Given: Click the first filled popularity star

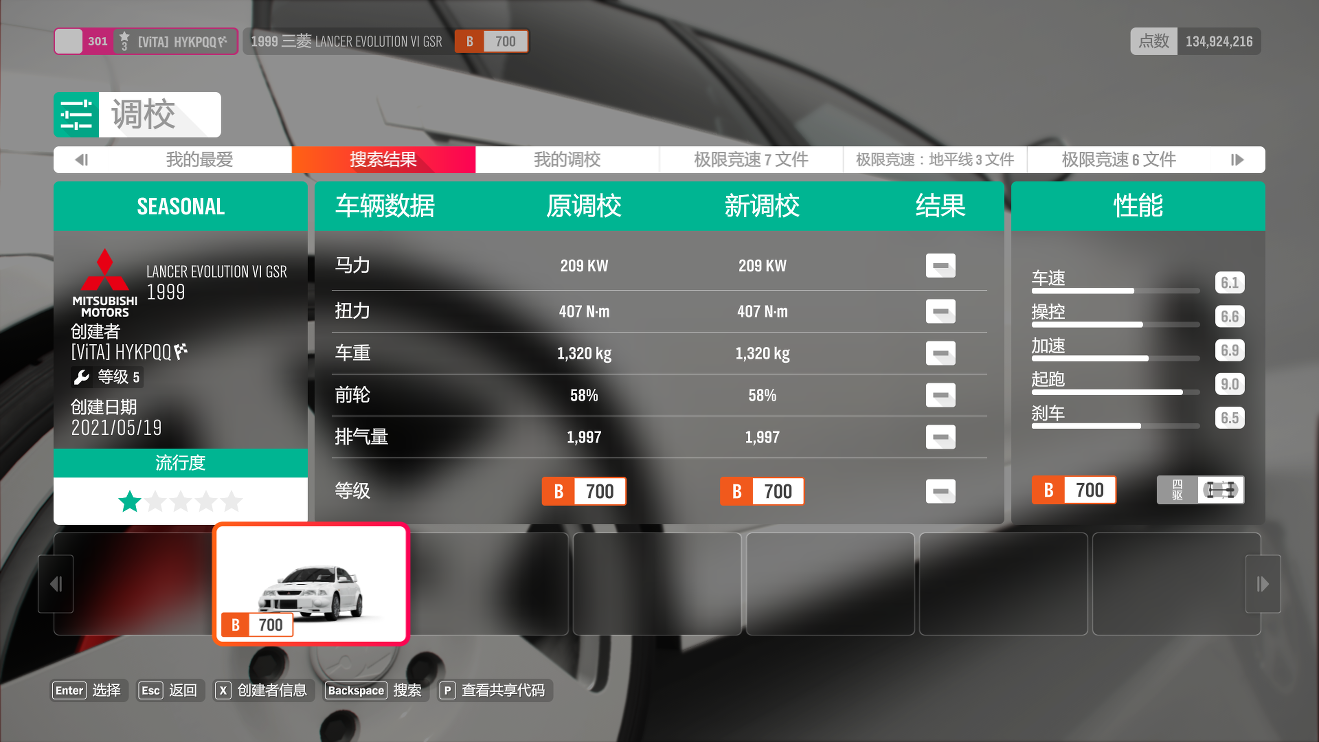Looking at the screenshot, I should (130, 501).
